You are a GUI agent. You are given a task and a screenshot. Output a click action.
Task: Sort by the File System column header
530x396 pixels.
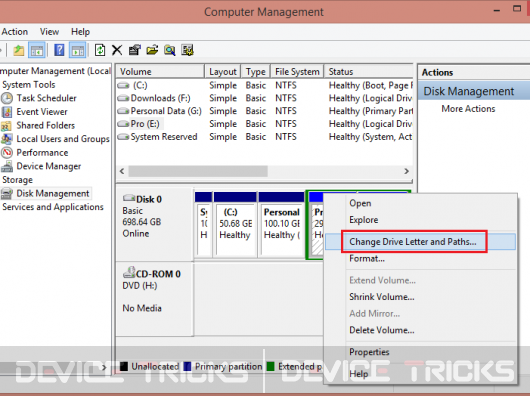tap(297, 72)
